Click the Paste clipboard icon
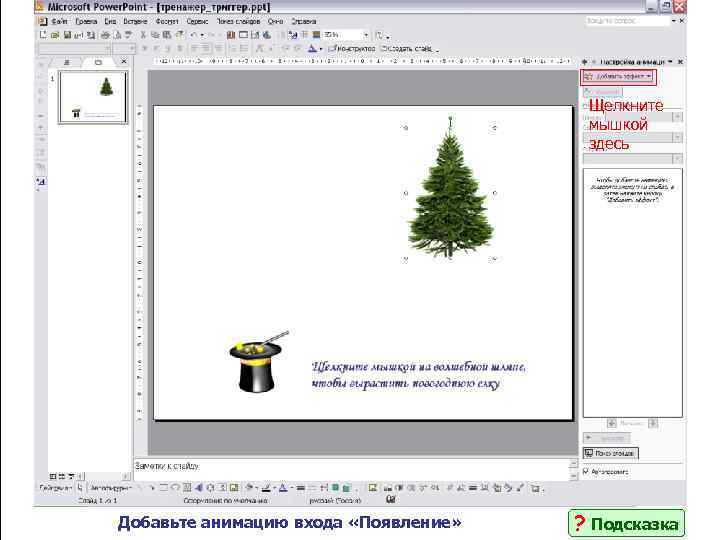720x540 pixels. tap(167, 35)
